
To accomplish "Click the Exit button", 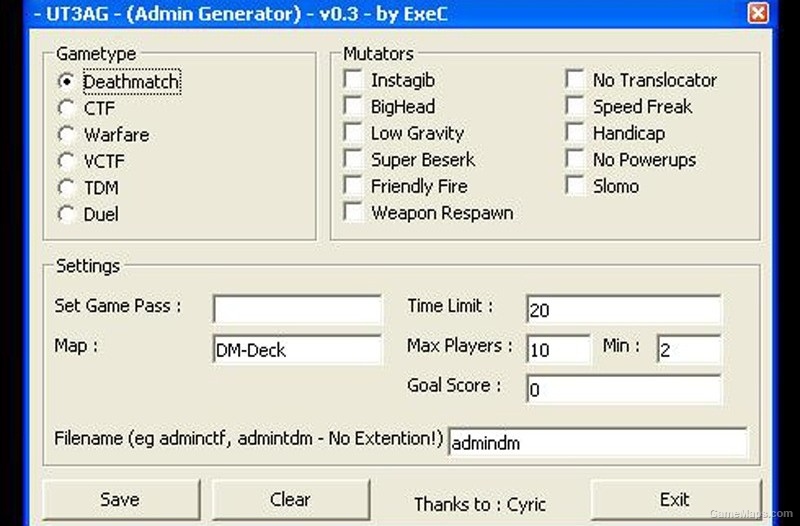I will pos(676,499).
